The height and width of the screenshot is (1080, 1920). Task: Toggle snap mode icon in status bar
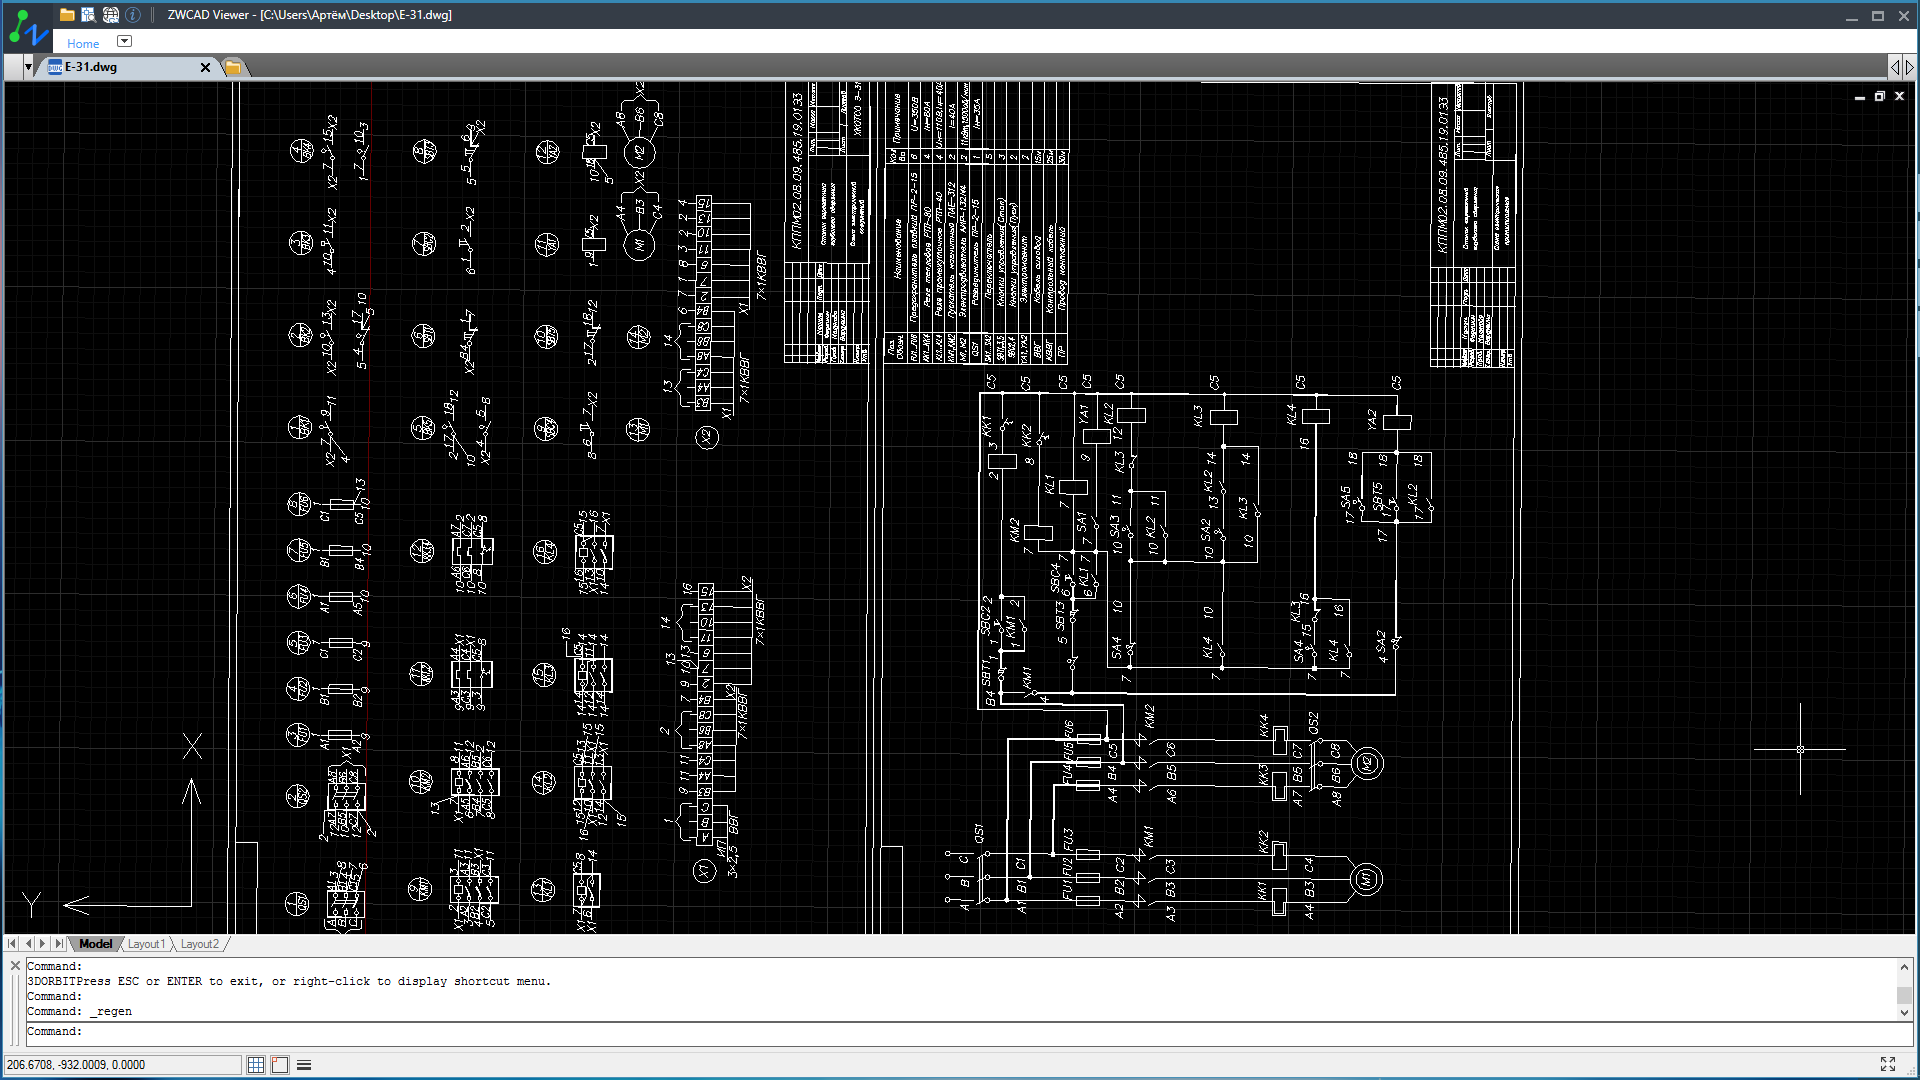coord(280,1065)
